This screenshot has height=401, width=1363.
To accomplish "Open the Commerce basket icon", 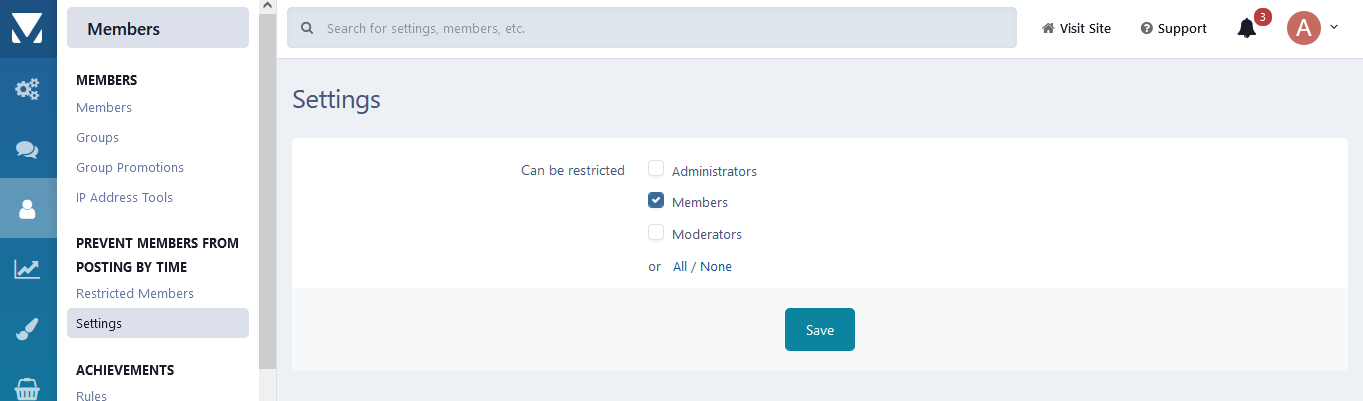I will tap(27, 388).
